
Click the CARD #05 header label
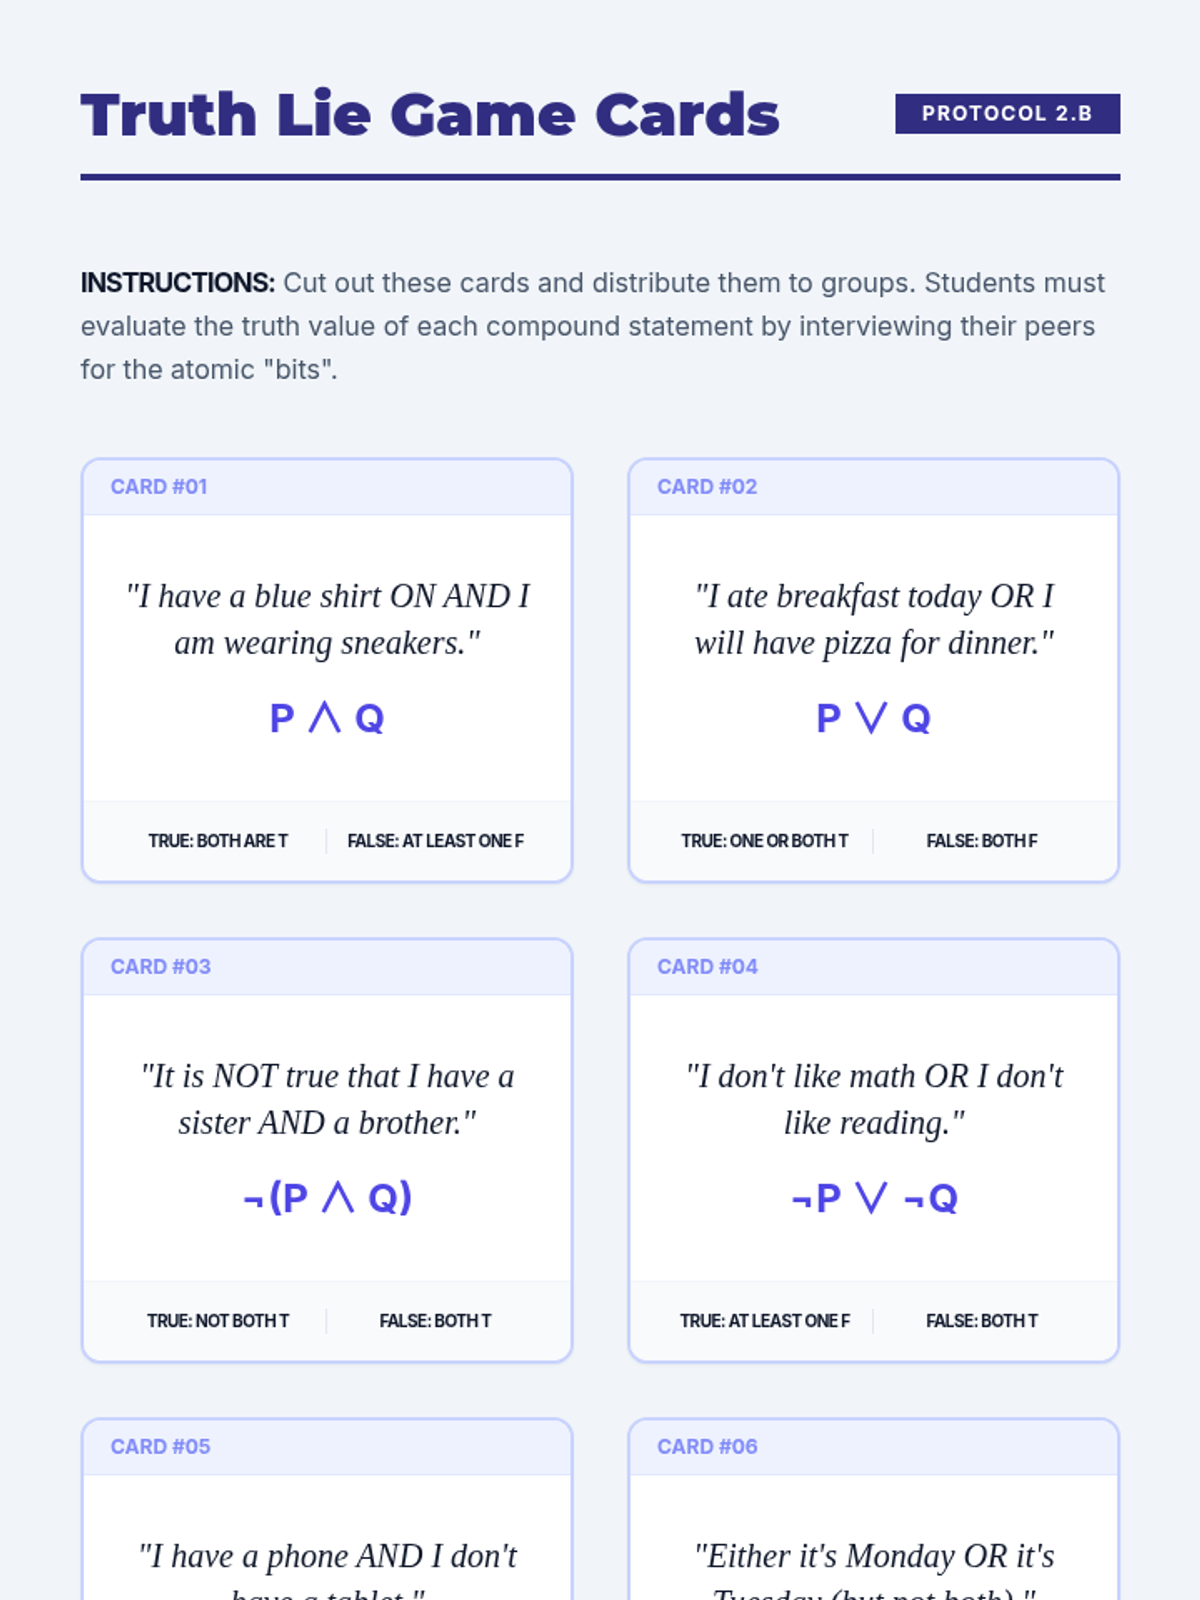160,1447
